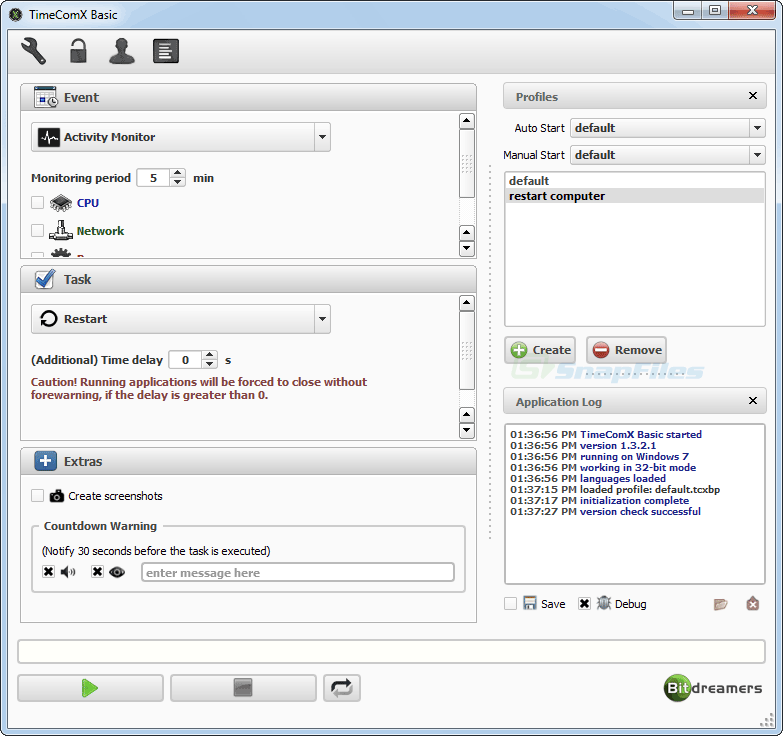Close the Profiles panel
The image size is (783, 736).
(753, 95)
